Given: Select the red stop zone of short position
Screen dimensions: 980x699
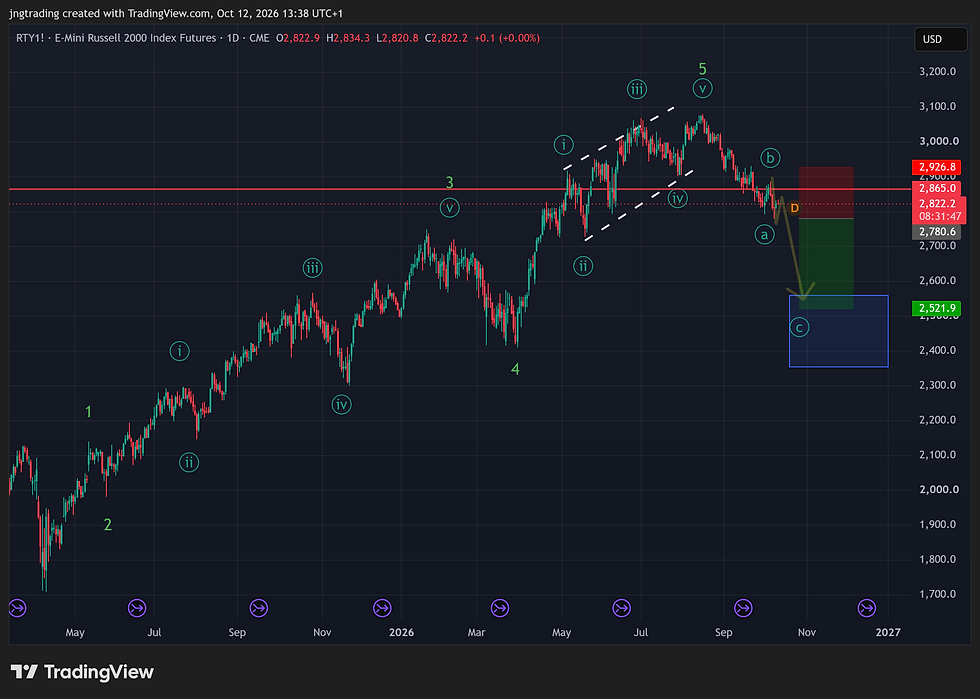Looking at the screenshot, I should [826, 193].
